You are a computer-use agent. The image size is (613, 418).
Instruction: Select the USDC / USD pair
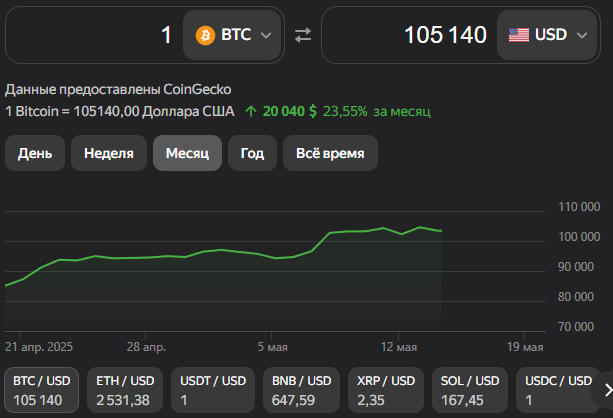coord(558,390)
